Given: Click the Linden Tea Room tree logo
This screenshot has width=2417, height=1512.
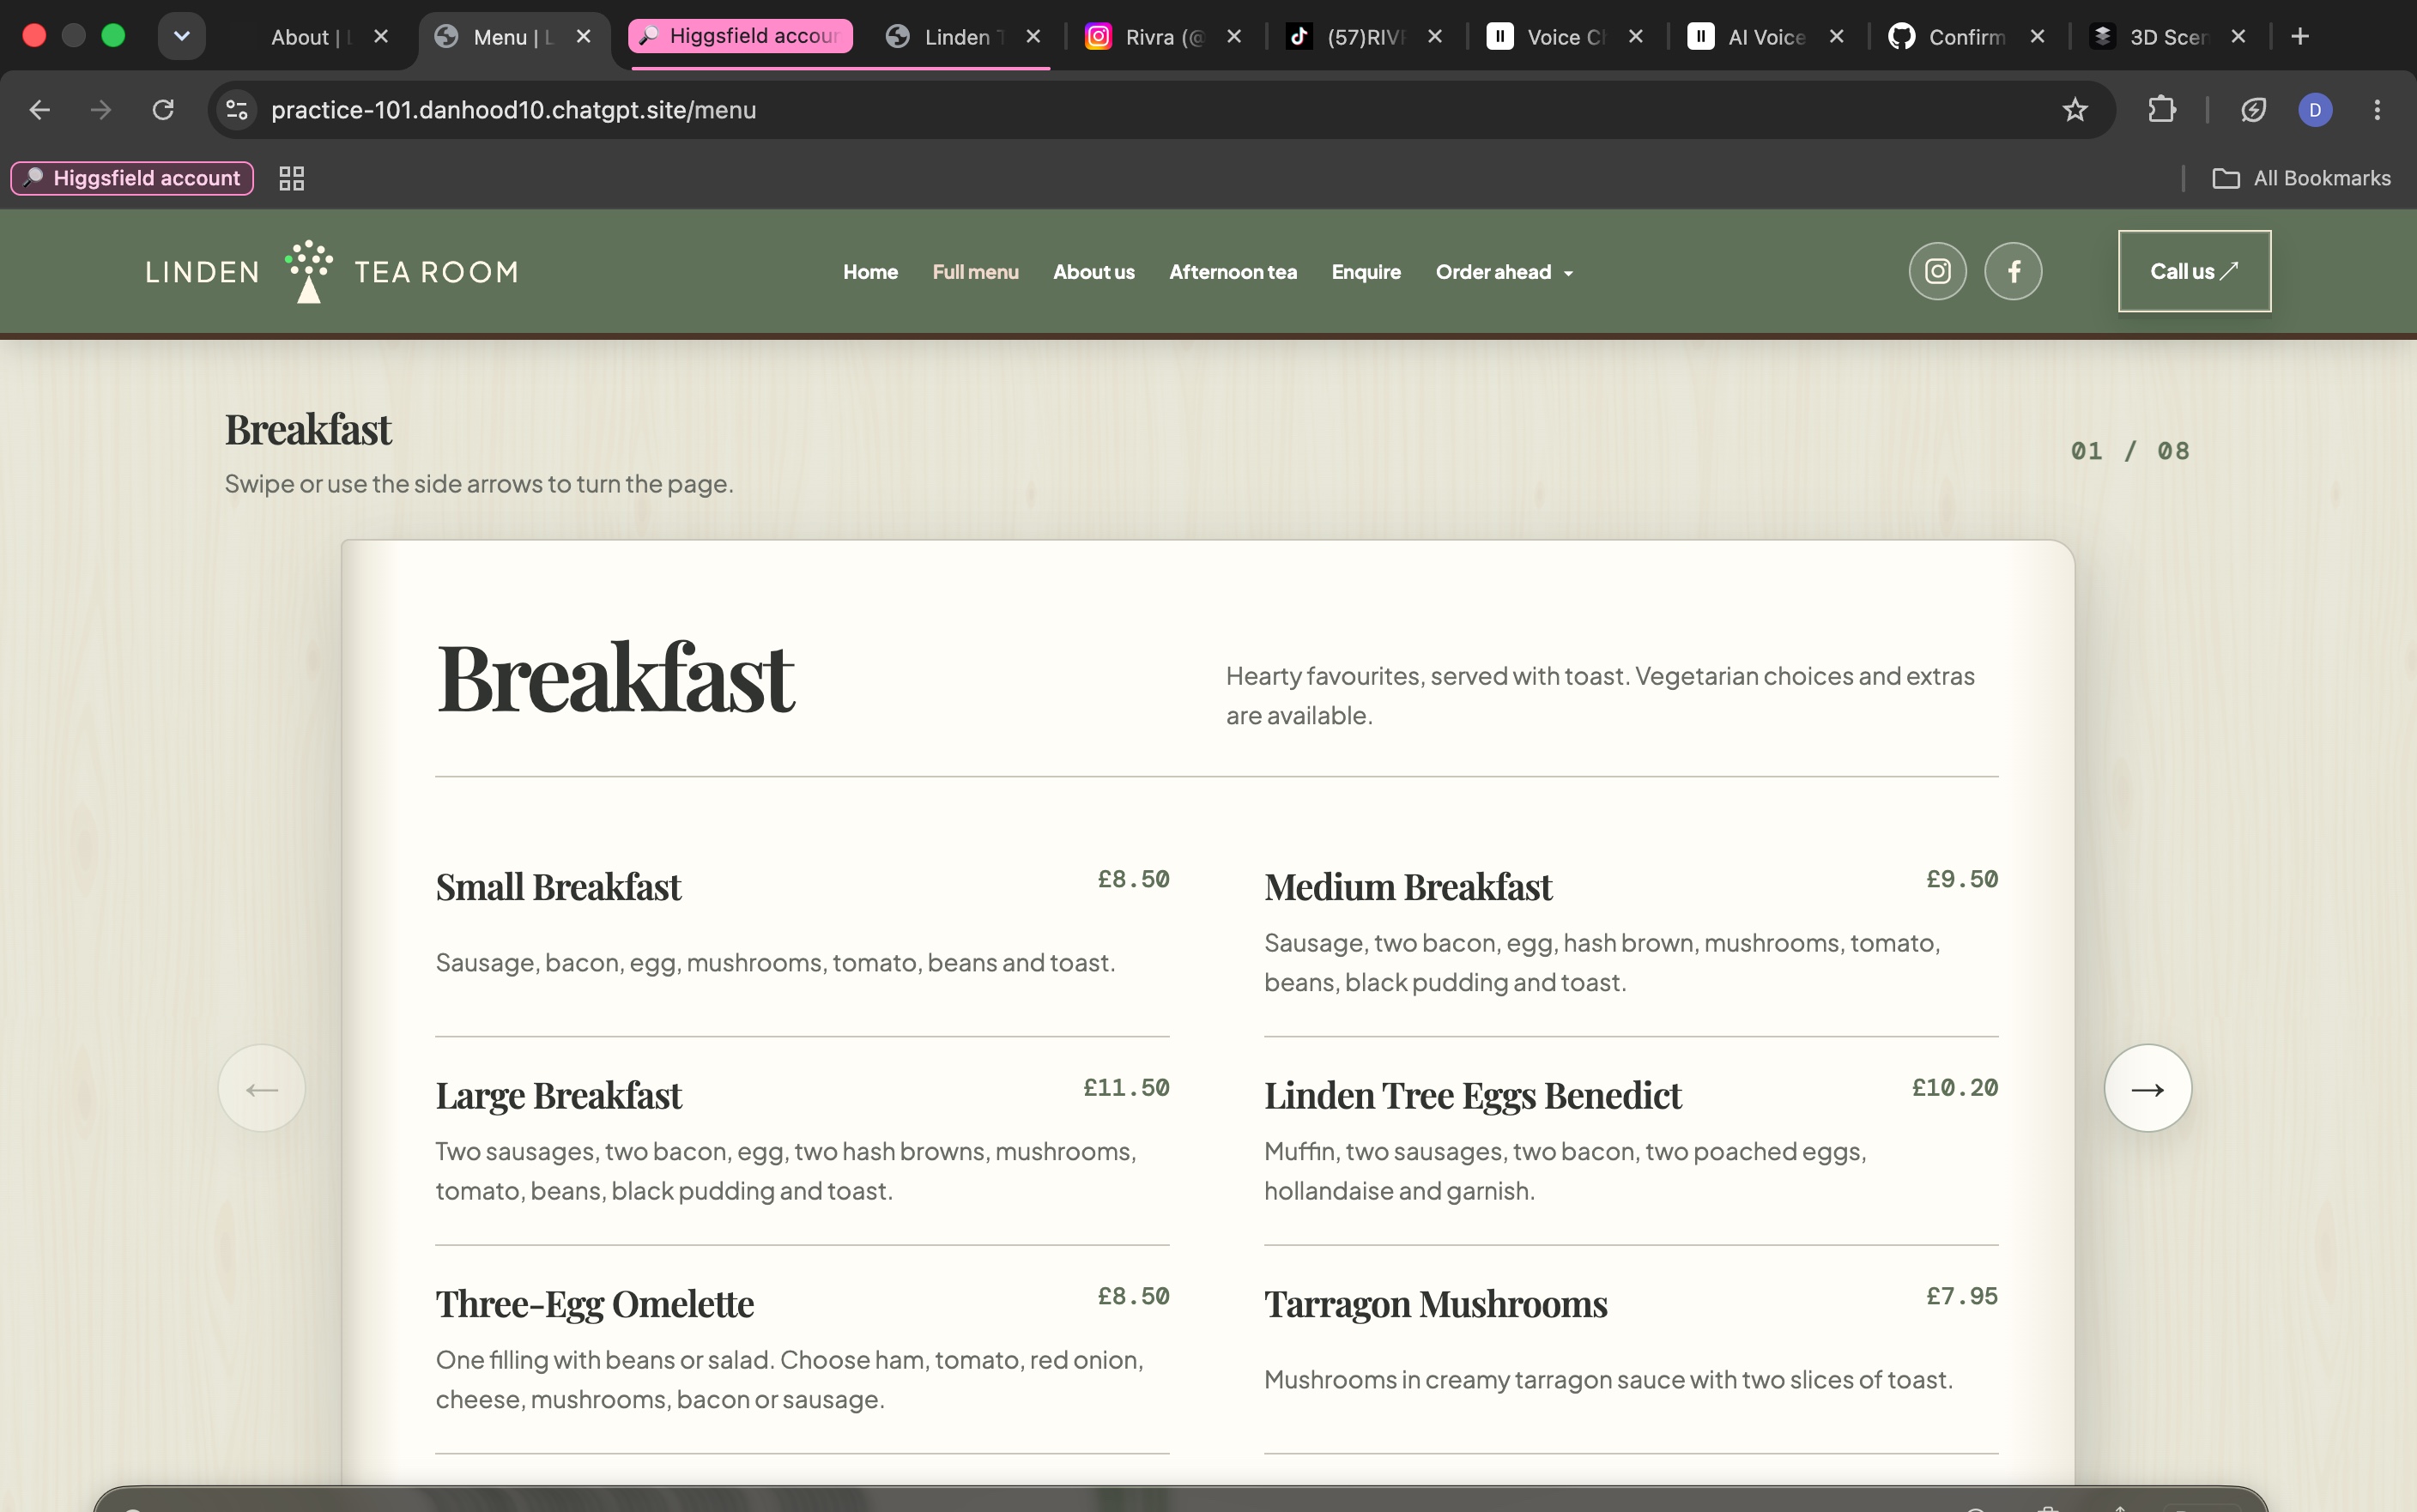Looking at the screenshot, I should click(309, 271).
